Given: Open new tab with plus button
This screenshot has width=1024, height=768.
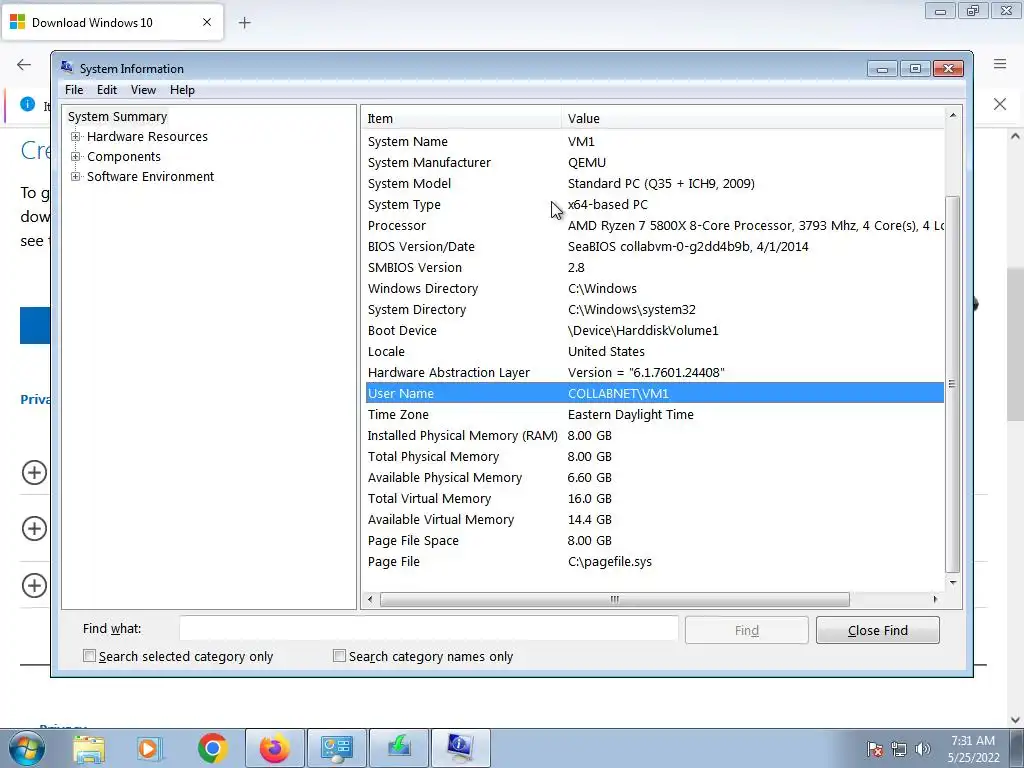Looking at the screenshot, I should click(x=244, y=23).
